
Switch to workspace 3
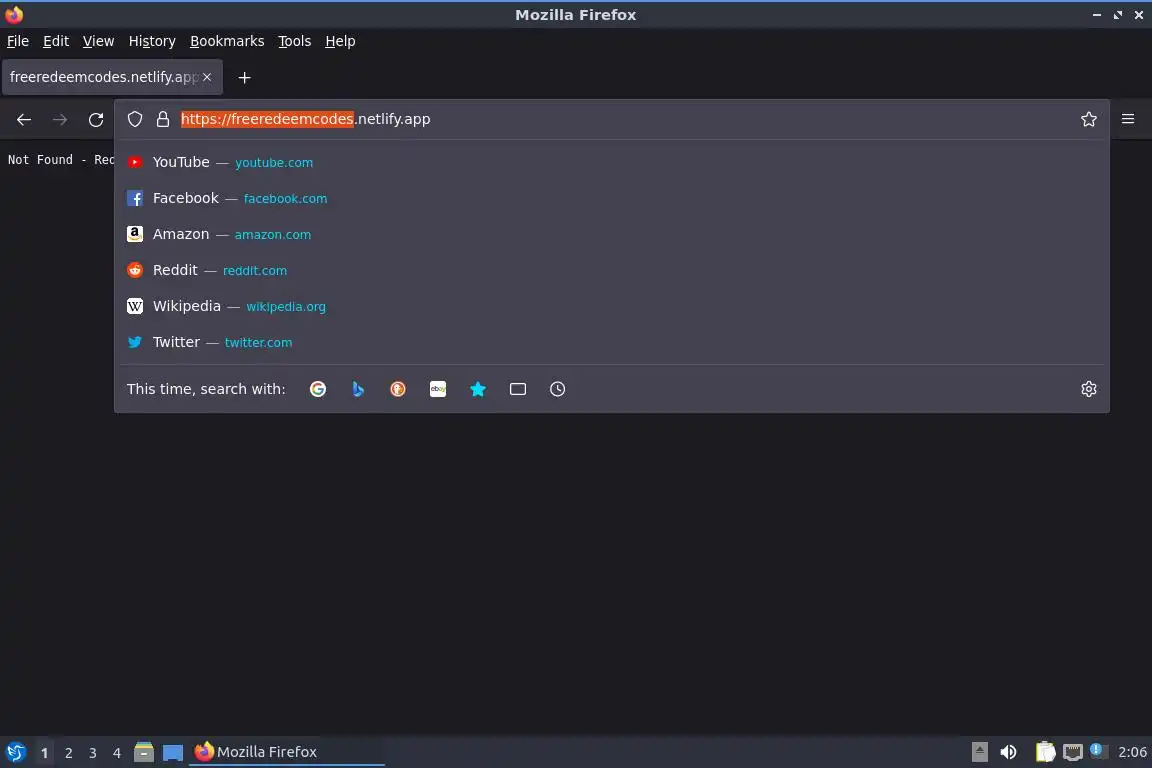tap(93, 753)
